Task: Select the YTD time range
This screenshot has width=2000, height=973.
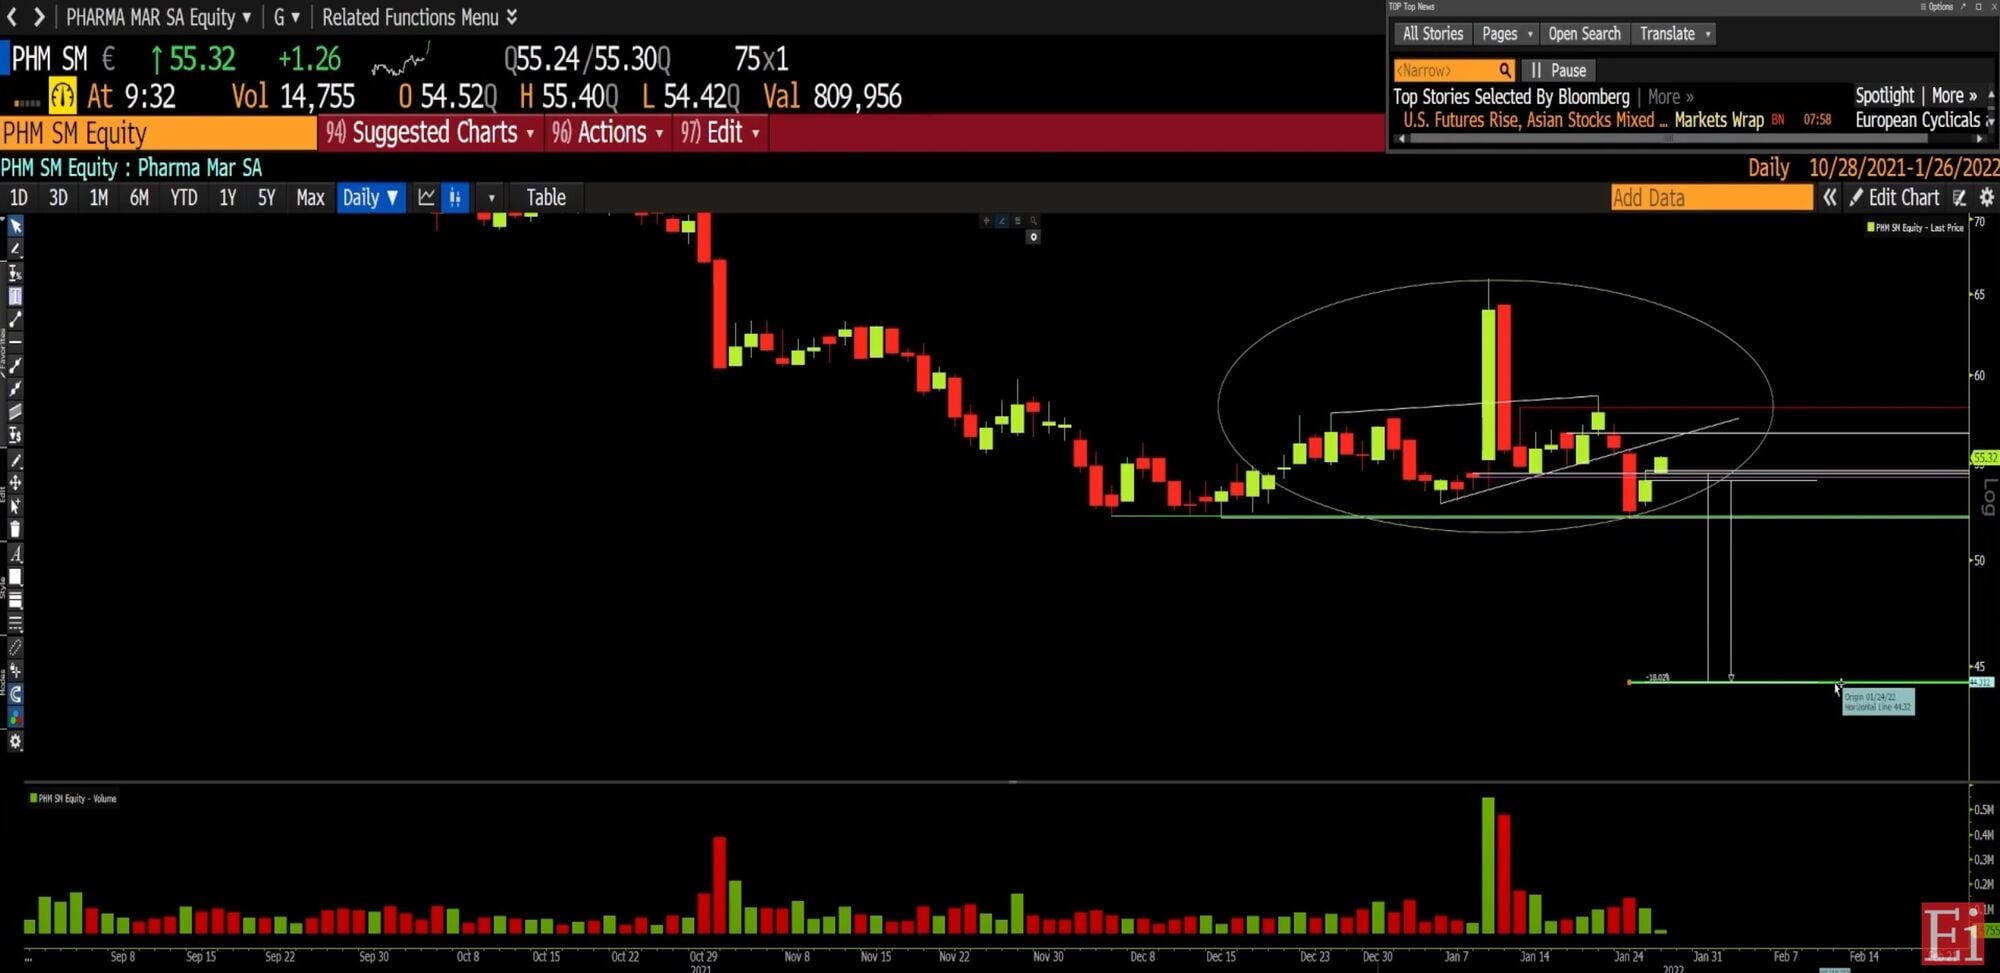Action: [x=184, y=198]
